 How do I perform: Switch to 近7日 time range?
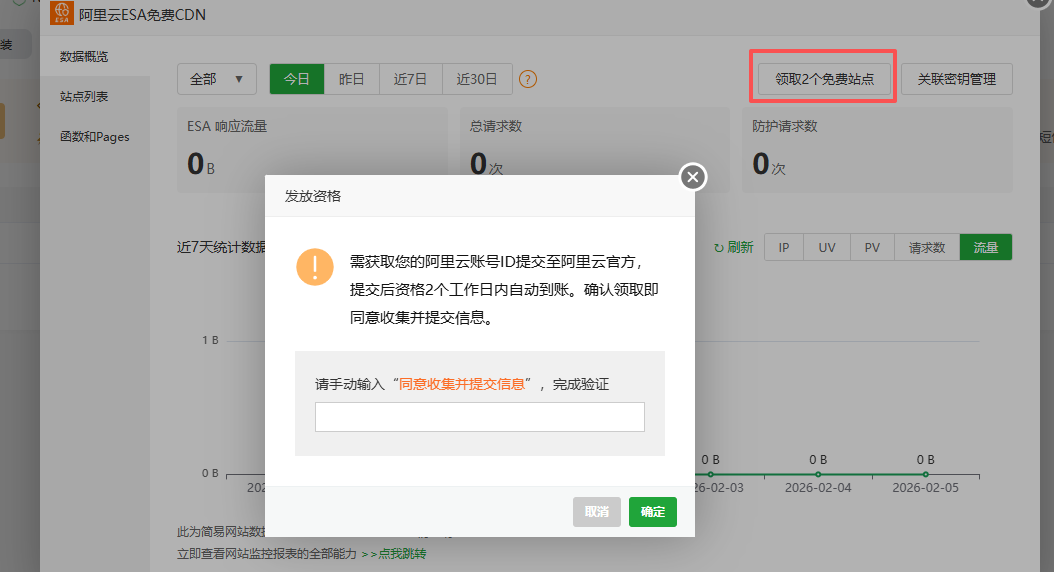point(410,79)
